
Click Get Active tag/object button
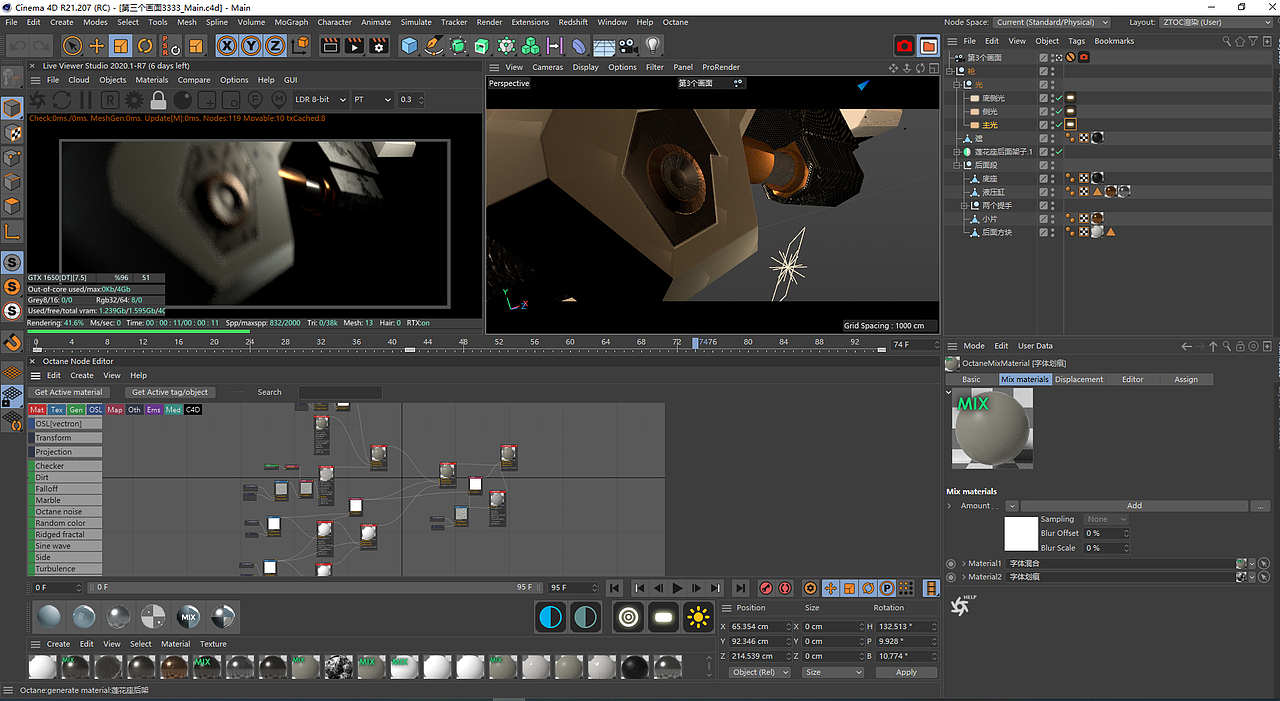tap(170, 392)
